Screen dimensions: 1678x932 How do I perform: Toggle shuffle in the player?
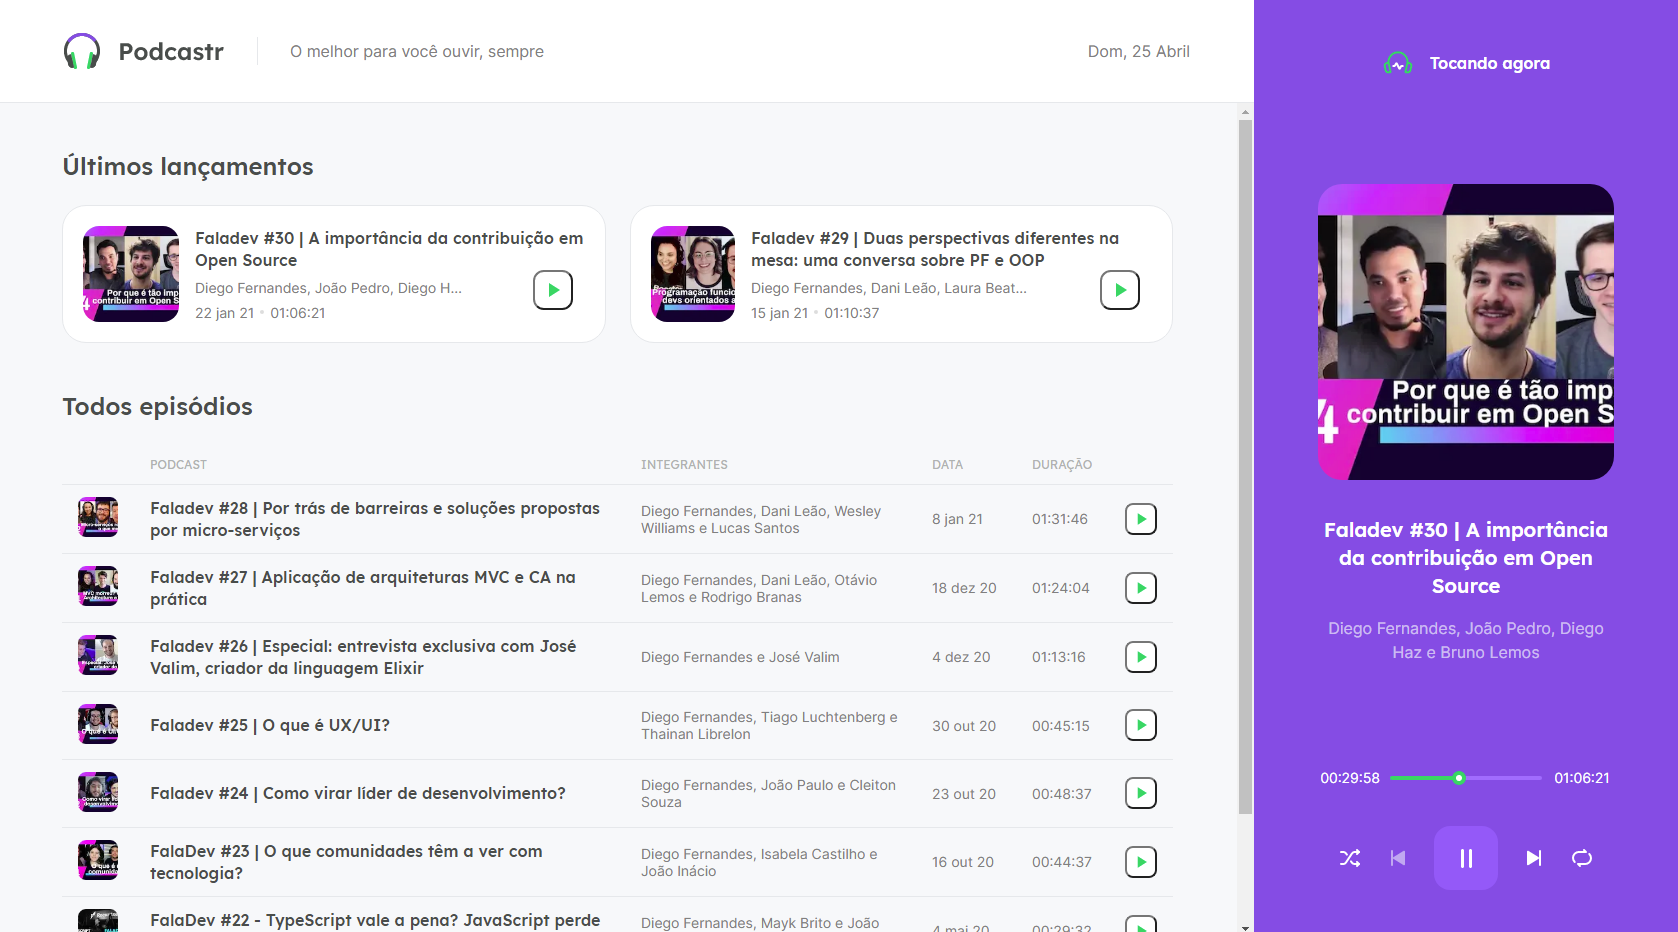tap(1350, 858)
